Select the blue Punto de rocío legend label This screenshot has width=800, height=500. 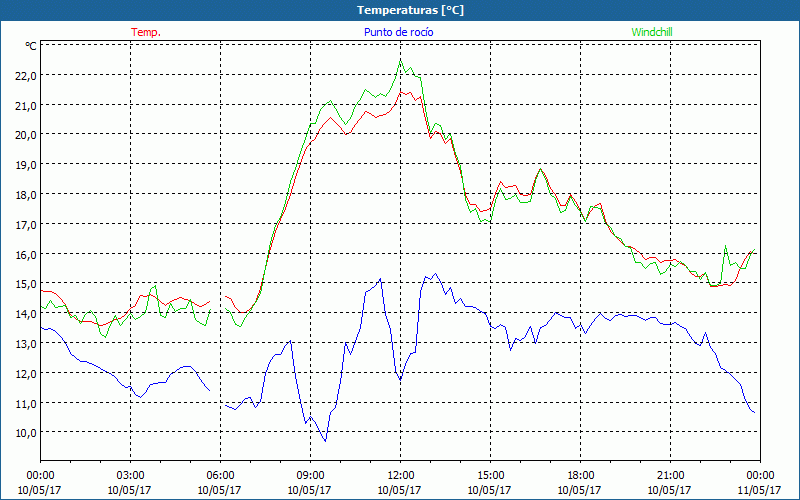pos(398,32)
